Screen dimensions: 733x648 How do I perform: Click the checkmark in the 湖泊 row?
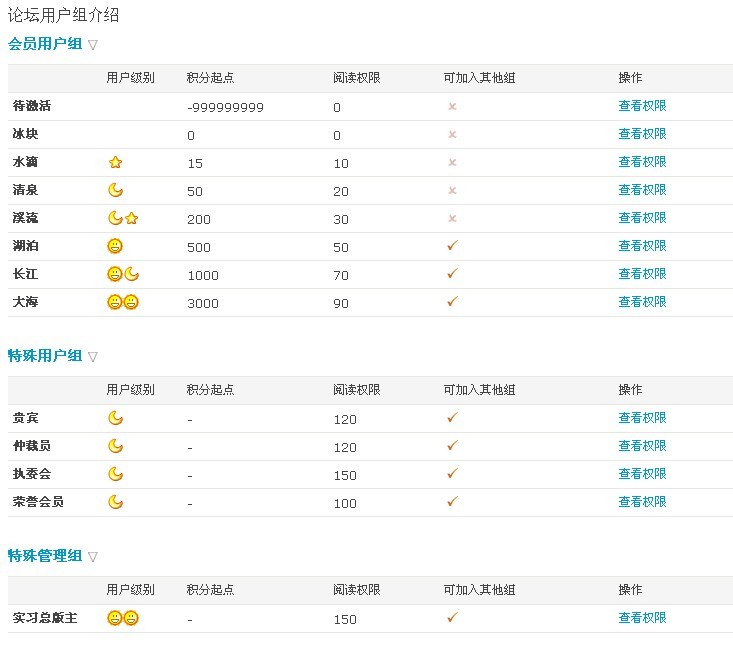coord(452,245)
